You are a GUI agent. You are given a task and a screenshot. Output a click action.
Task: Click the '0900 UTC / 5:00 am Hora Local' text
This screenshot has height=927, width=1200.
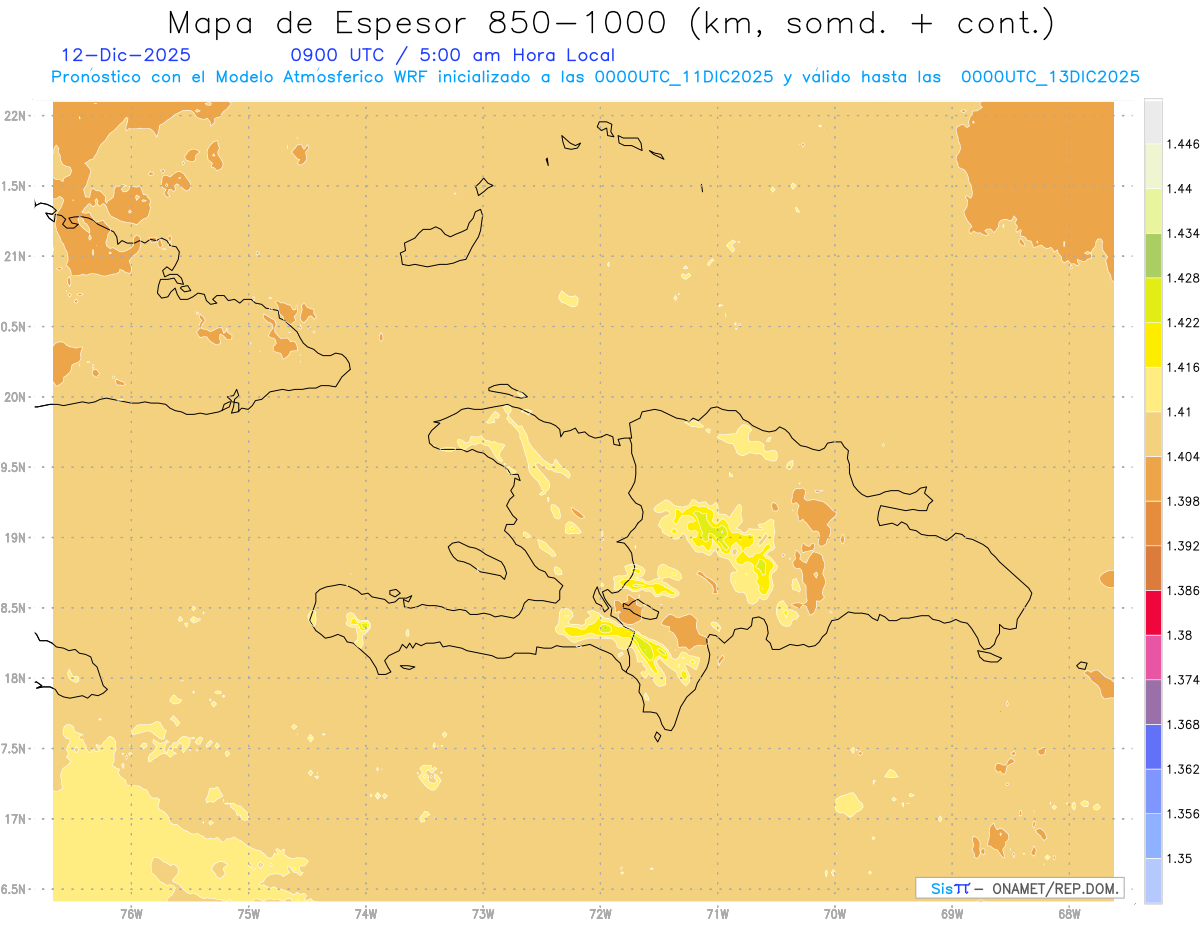pos(452,55)
